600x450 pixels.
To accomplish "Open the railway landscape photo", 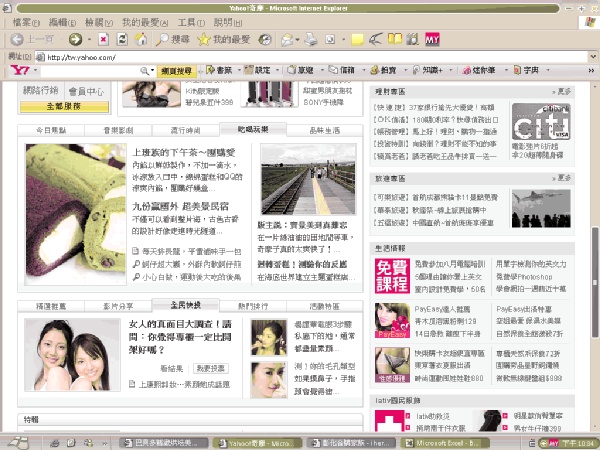I will point(308,179).
